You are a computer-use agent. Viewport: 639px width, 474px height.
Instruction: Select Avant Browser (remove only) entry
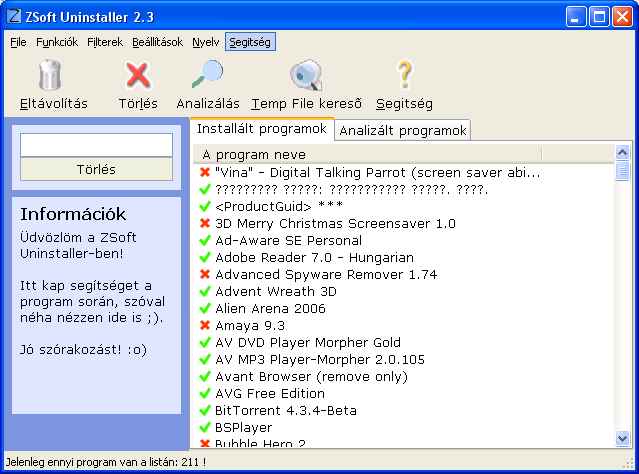[x=311, y=376]
